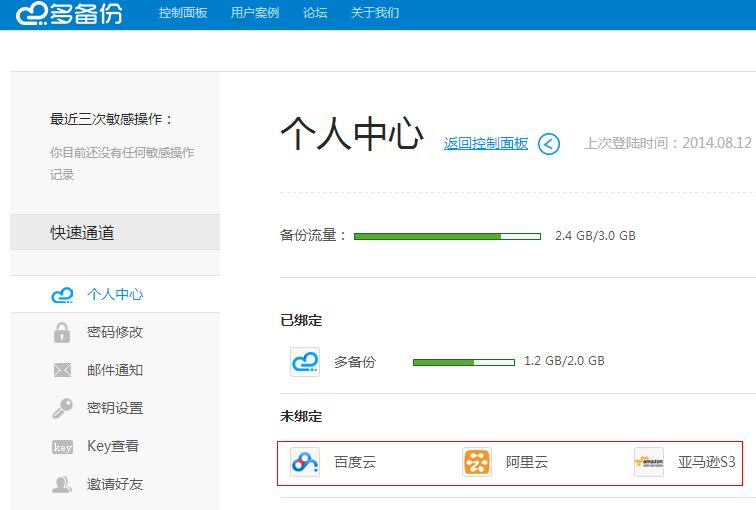Click the circular back arrow icon

coord(549,144)
